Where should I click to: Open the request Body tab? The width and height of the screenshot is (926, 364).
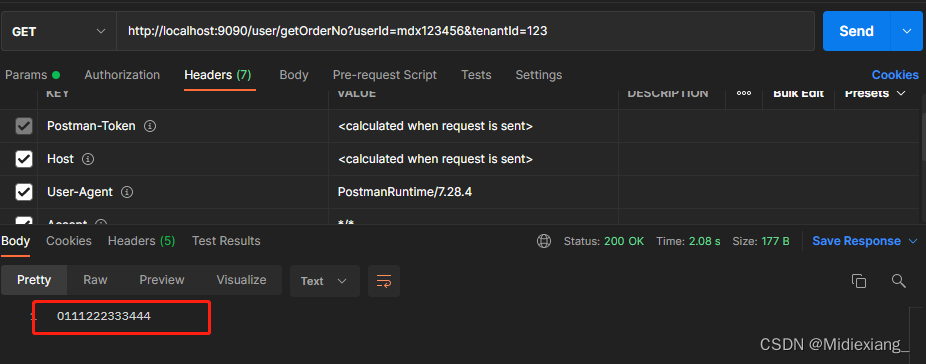click(294, 75)
